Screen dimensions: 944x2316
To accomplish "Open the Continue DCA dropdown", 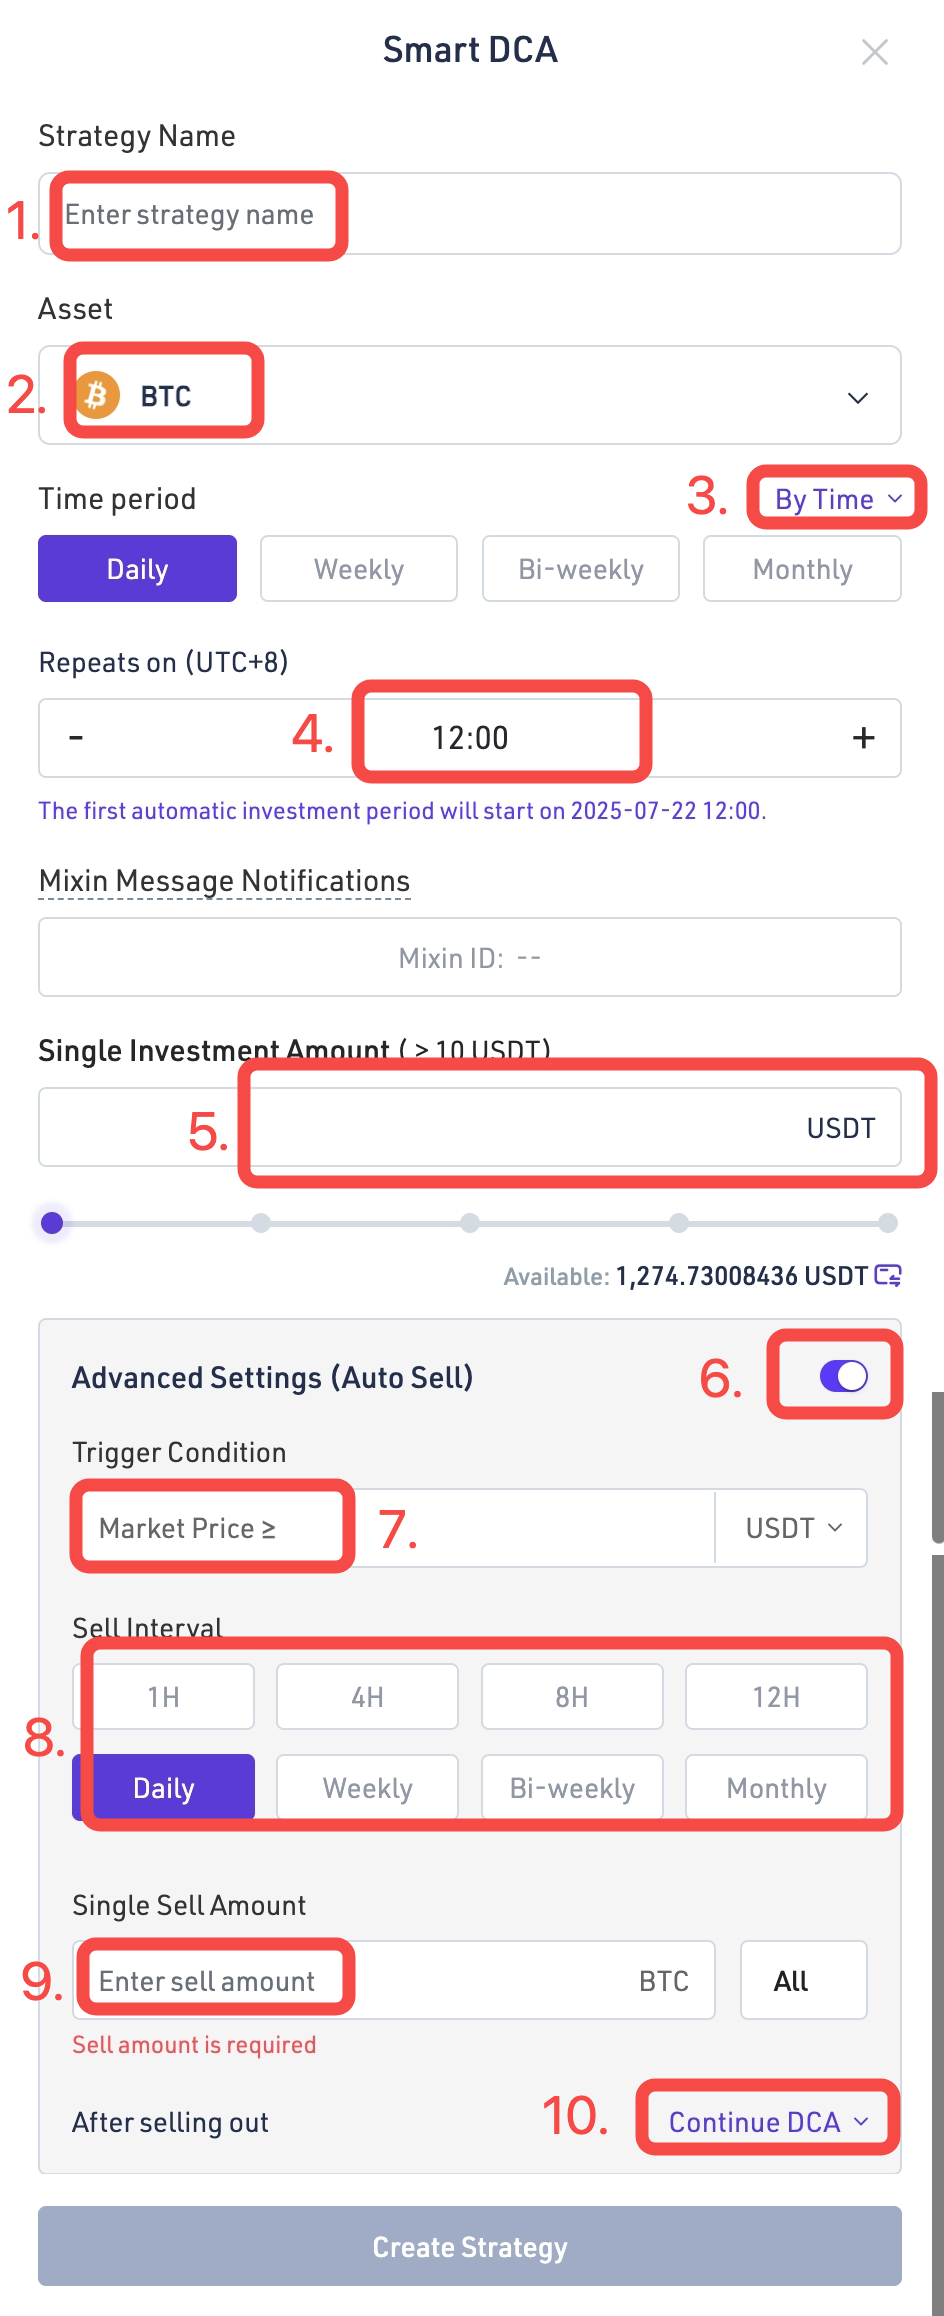I will pos(768,2122).
